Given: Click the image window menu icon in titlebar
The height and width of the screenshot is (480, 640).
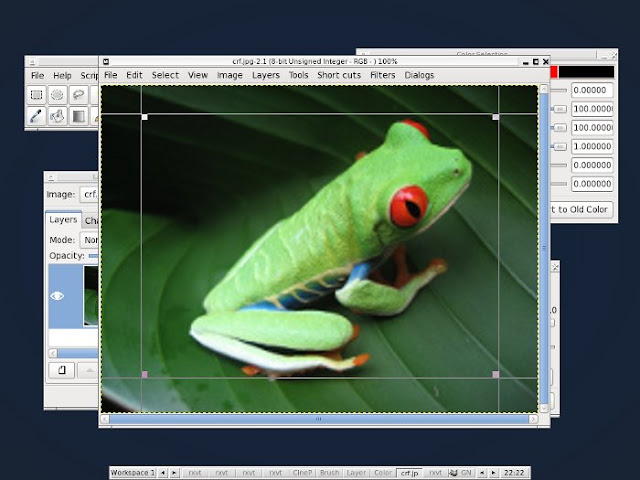Looking at the screenshot, I should 106,62.
